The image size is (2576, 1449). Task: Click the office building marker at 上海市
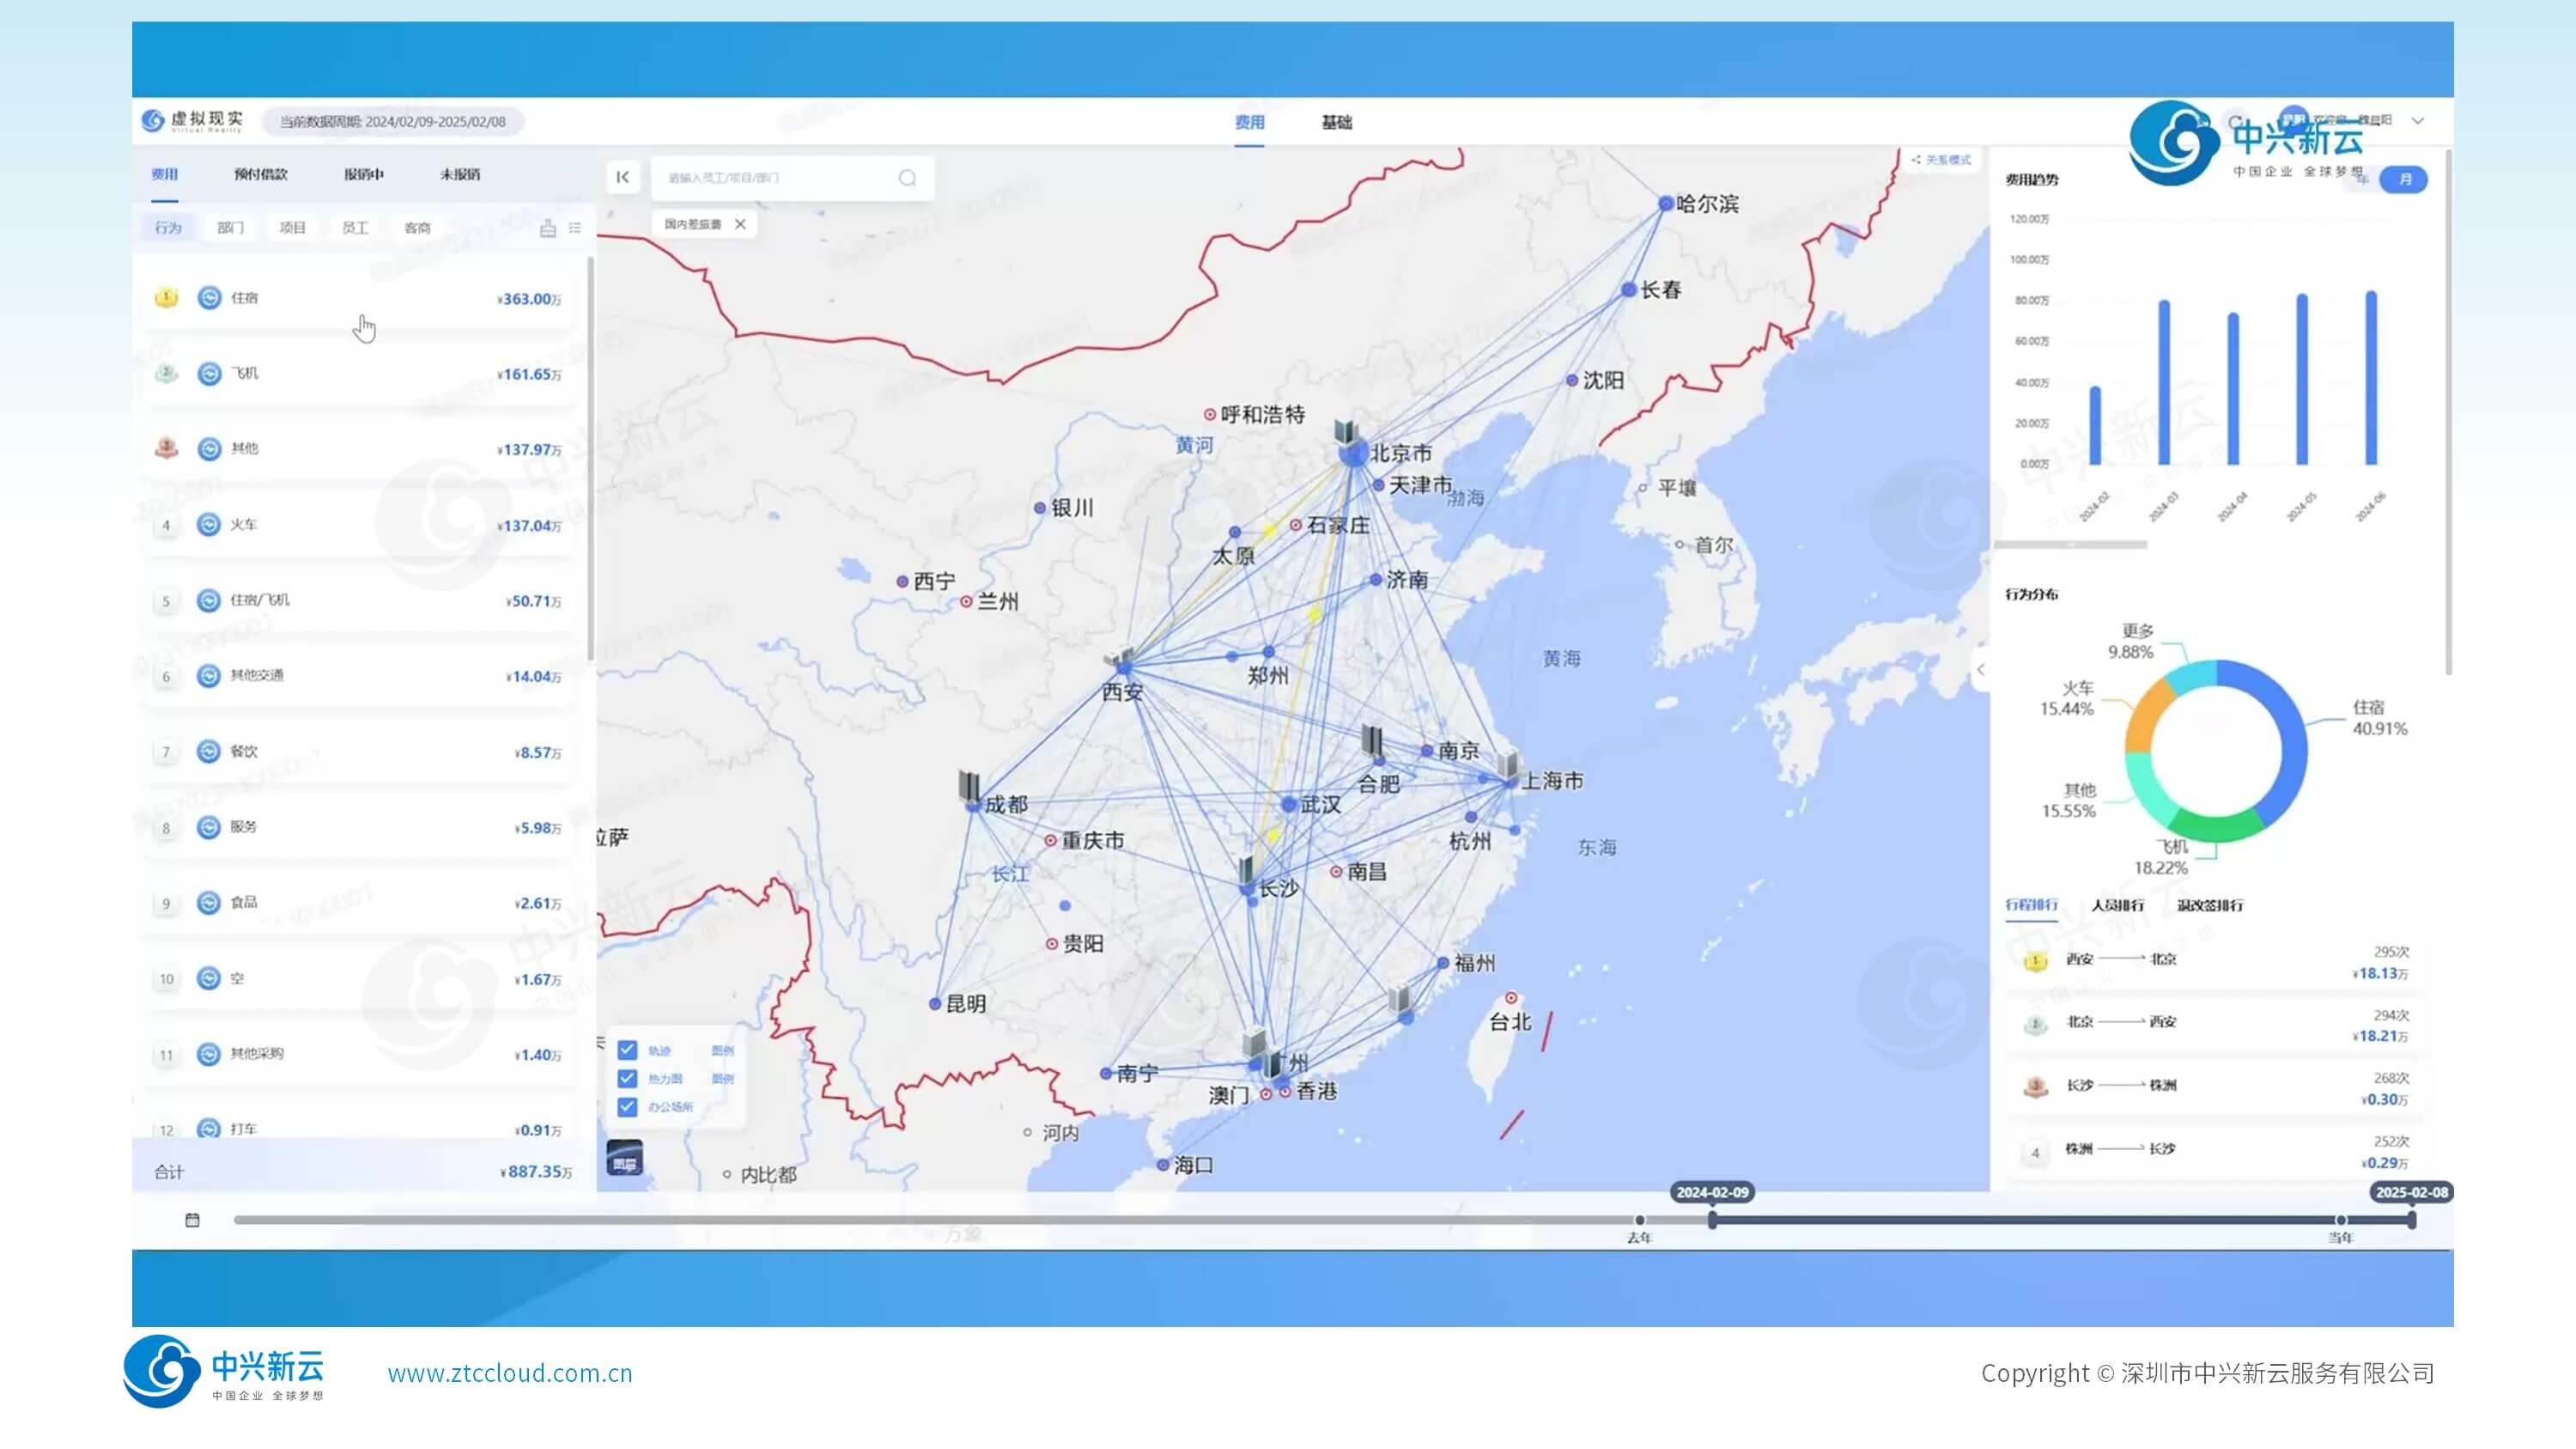1508,766
